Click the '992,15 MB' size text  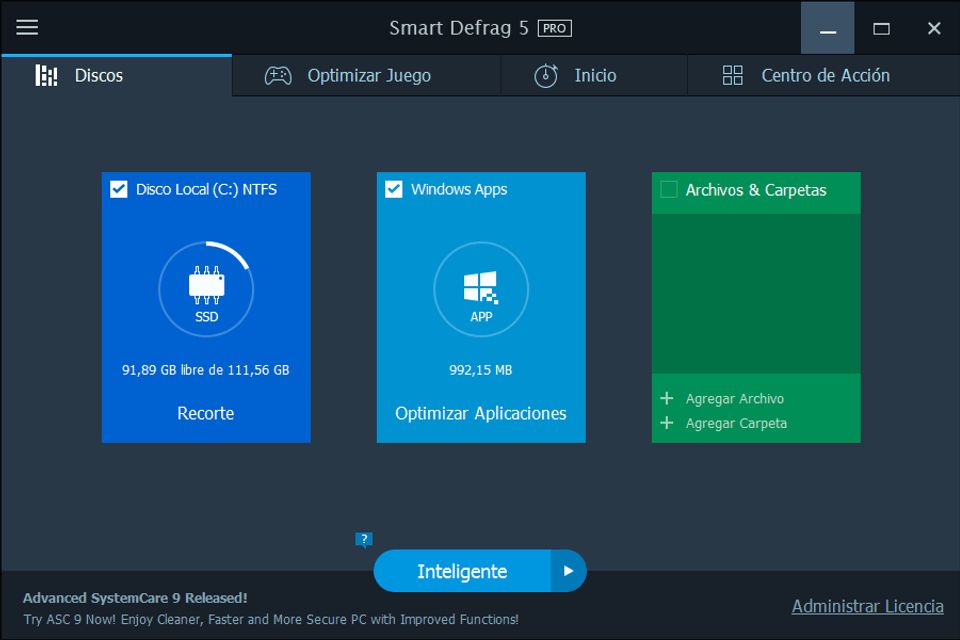pos(481,370)
